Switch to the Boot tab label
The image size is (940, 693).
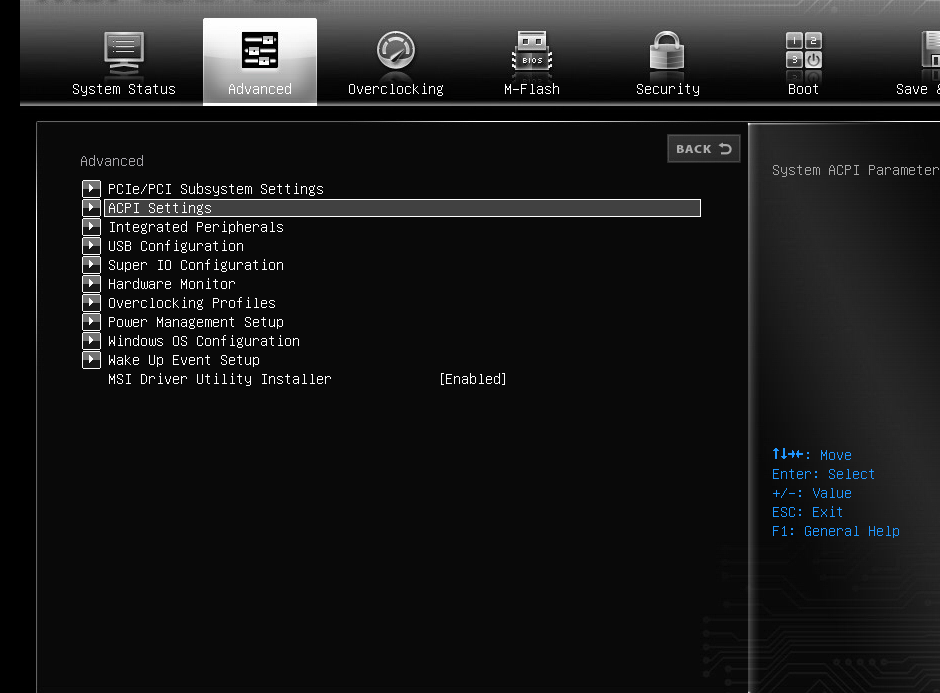(803, 89)
